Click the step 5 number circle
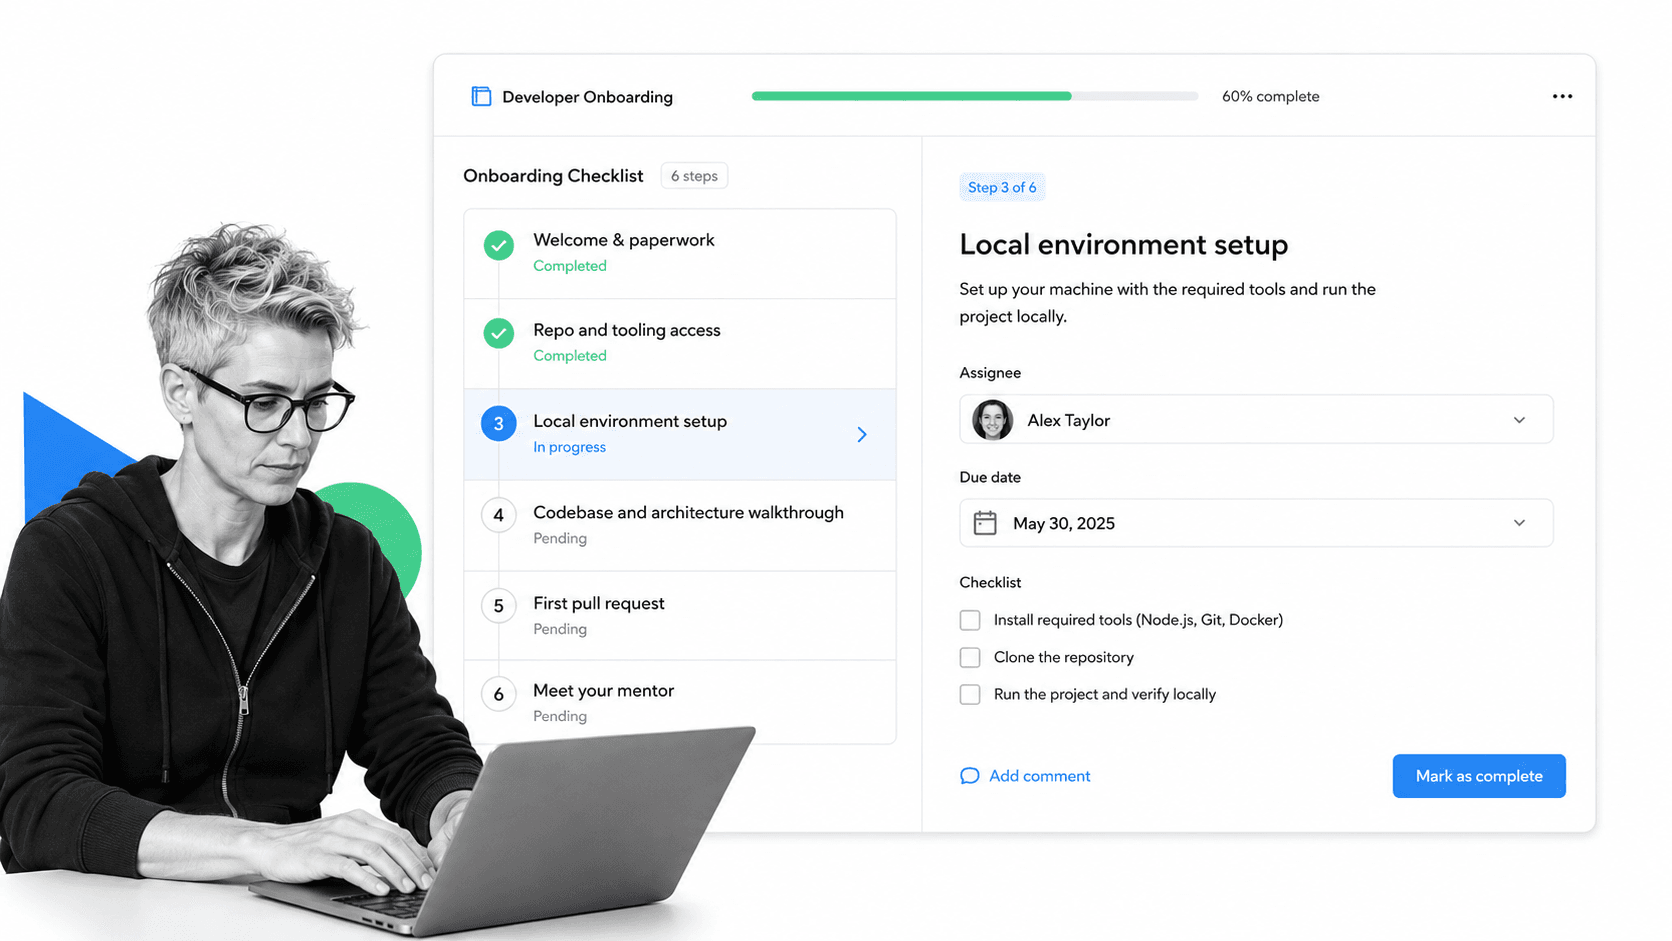1672x941 pixels. pyautogui.click(x=499, y=606)
